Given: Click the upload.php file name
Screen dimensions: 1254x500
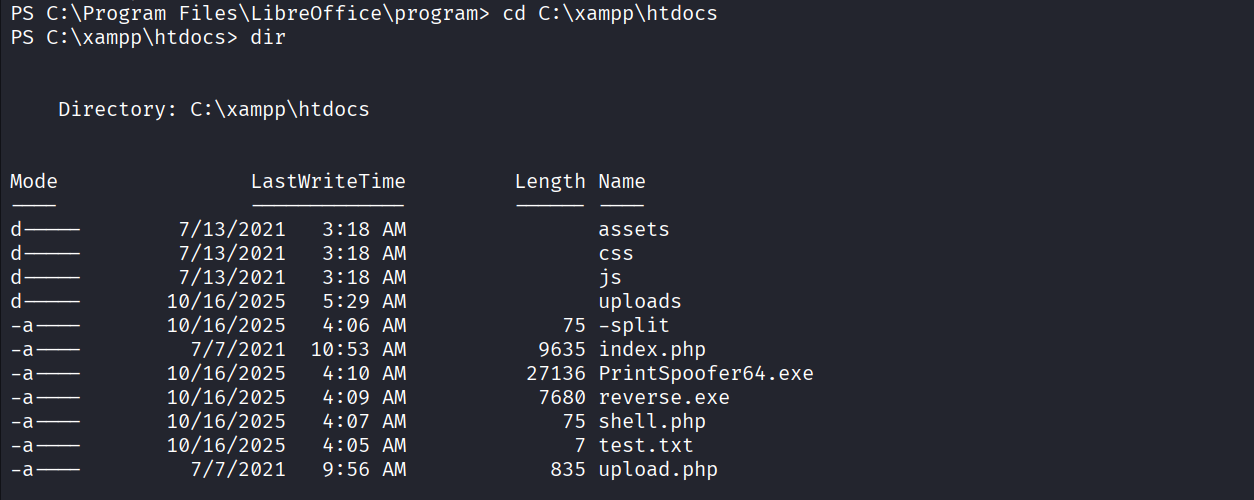Looking at the screenshot, I should coord(658,470).
